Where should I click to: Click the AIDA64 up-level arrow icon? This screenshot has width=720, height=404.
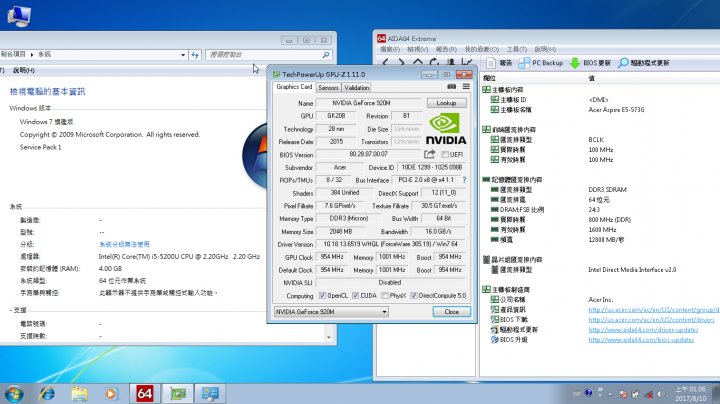point(417,62)
